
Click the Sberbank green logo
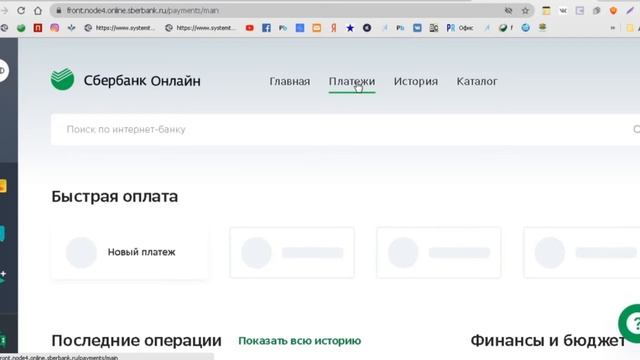pyautogui.click(x=62, y=79)
